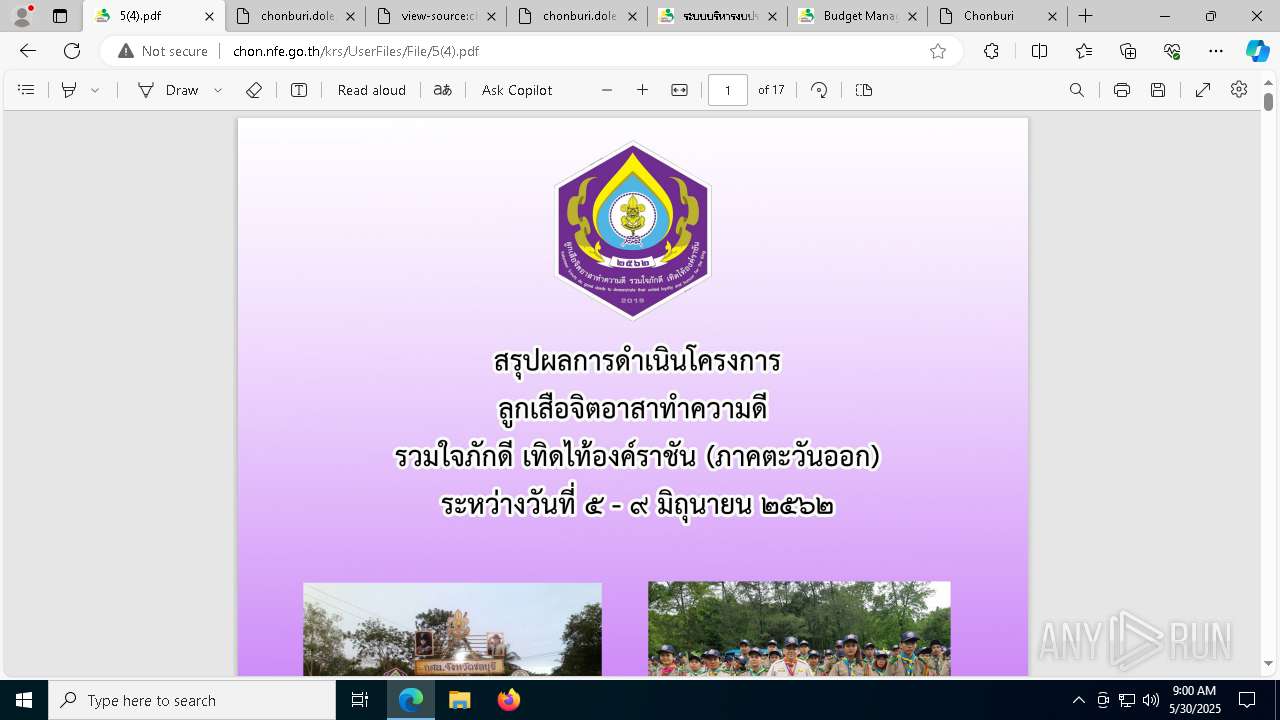Open browser Extensions menu

tap(991, 51)
